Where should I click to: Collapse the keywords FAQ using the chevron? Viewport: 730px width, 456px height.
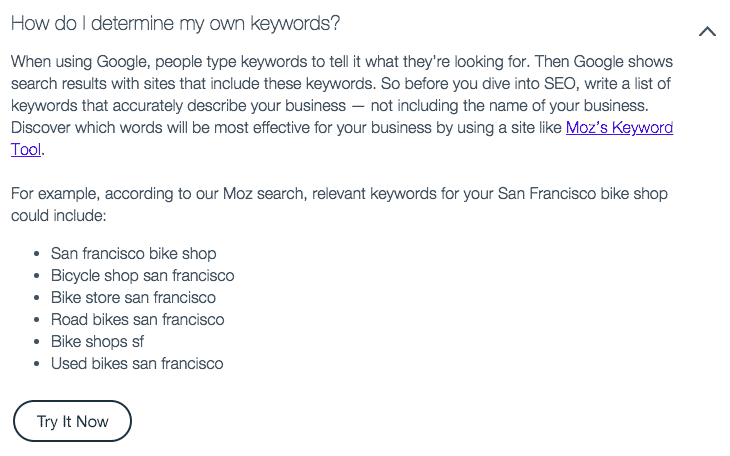pyautogui.click(x=707, y=32)
